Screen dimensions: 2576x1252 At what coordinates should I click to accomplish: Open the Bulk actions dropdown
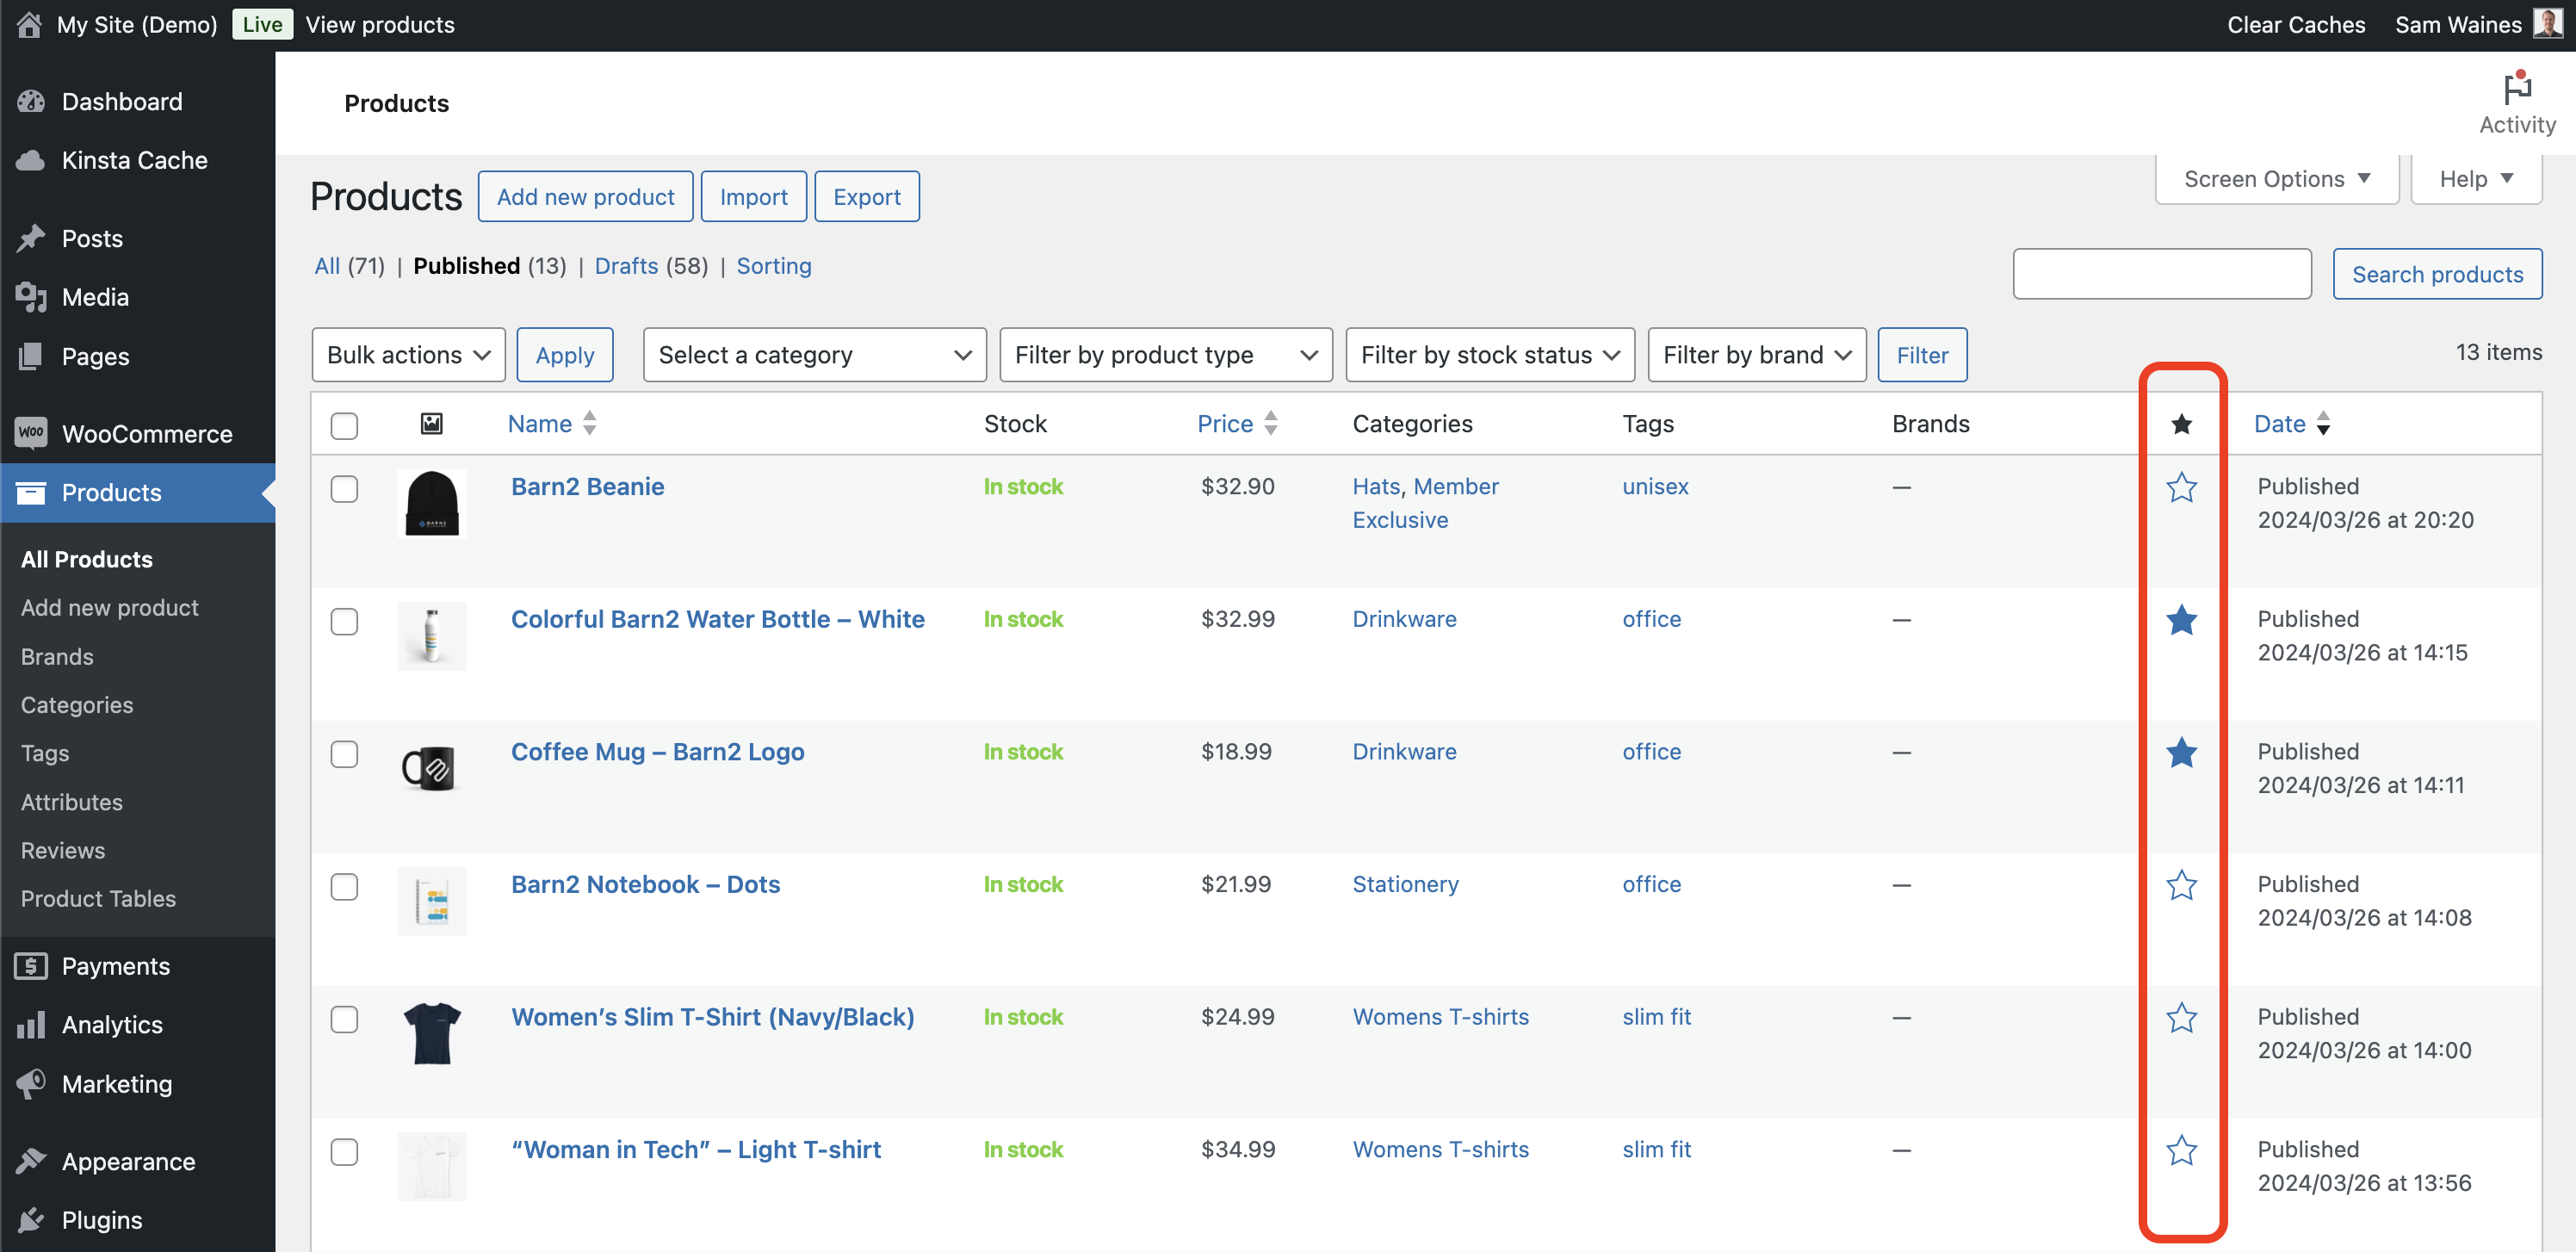tap(408, 354)
